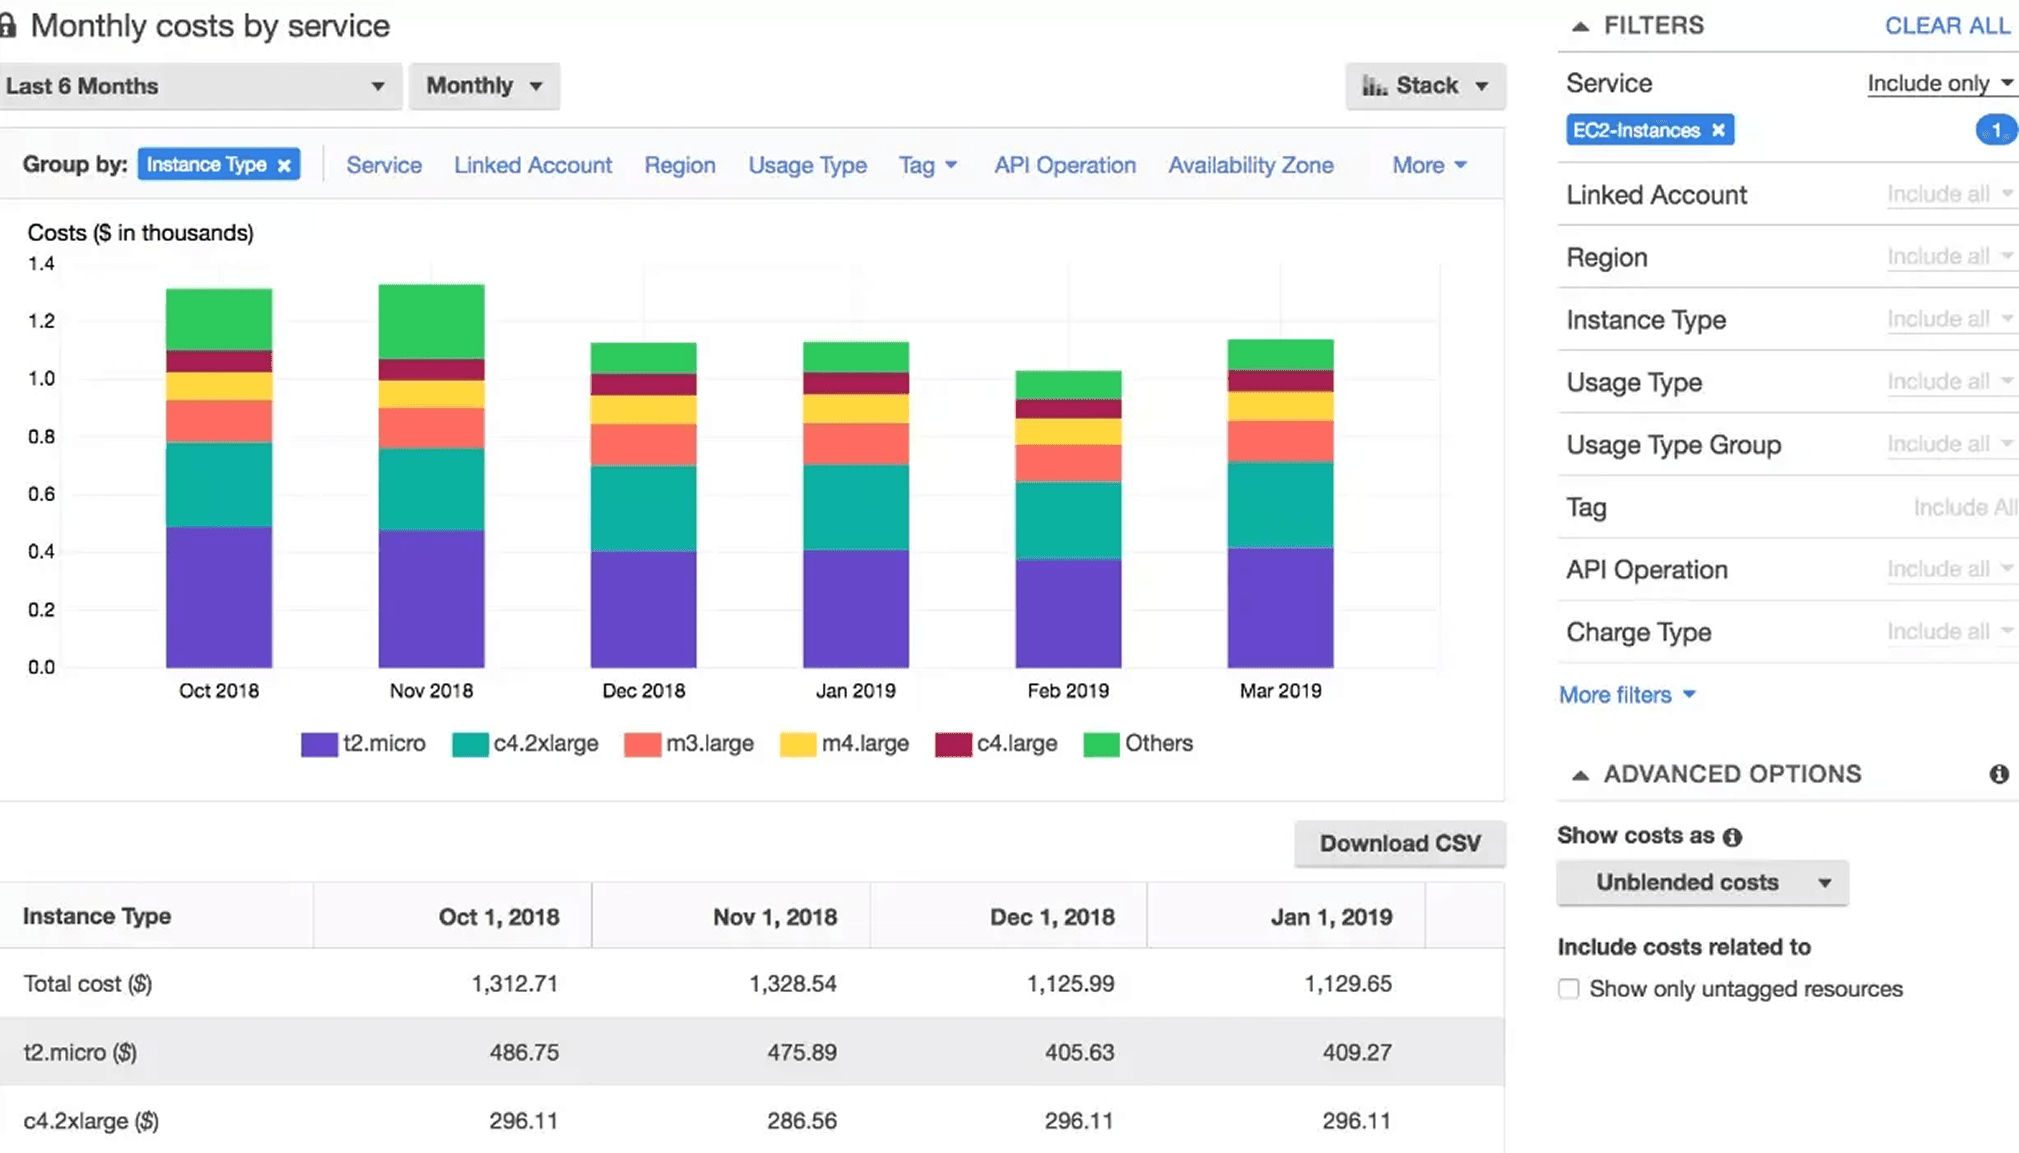Click the Nov 2018 Others green bar segment

[x=431, y=321]
